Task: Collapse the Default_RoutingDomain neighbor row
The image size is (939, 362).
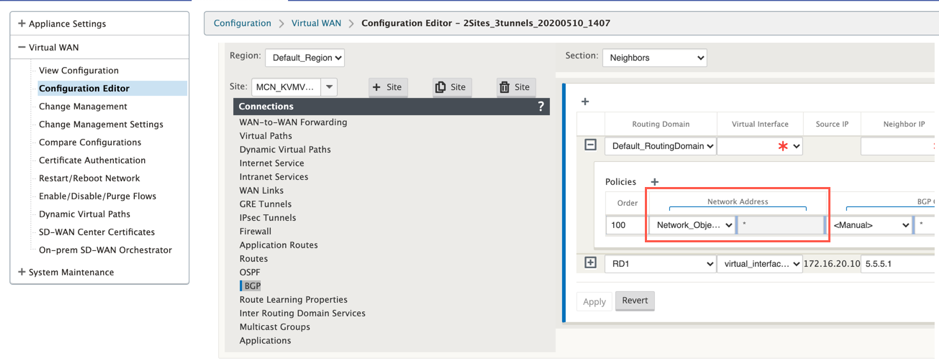Action: pyautogui.click(x=590, y=144)
